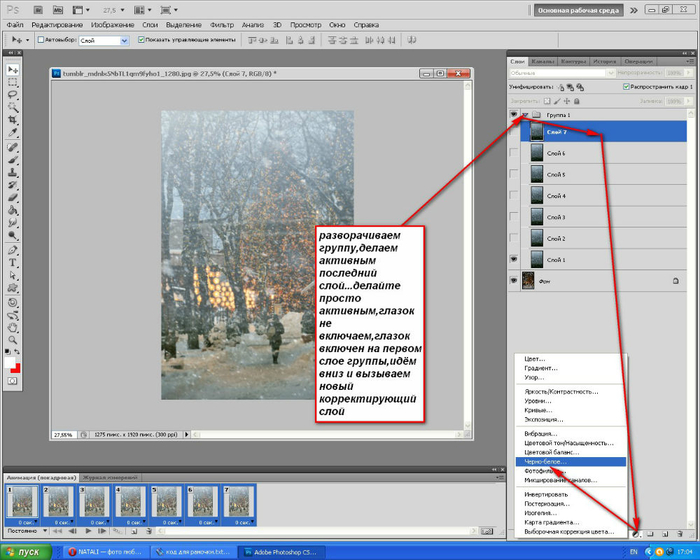Hide the Фон layer visibility eye
This screenshot has width=700, height=560.
click(514, 281)
